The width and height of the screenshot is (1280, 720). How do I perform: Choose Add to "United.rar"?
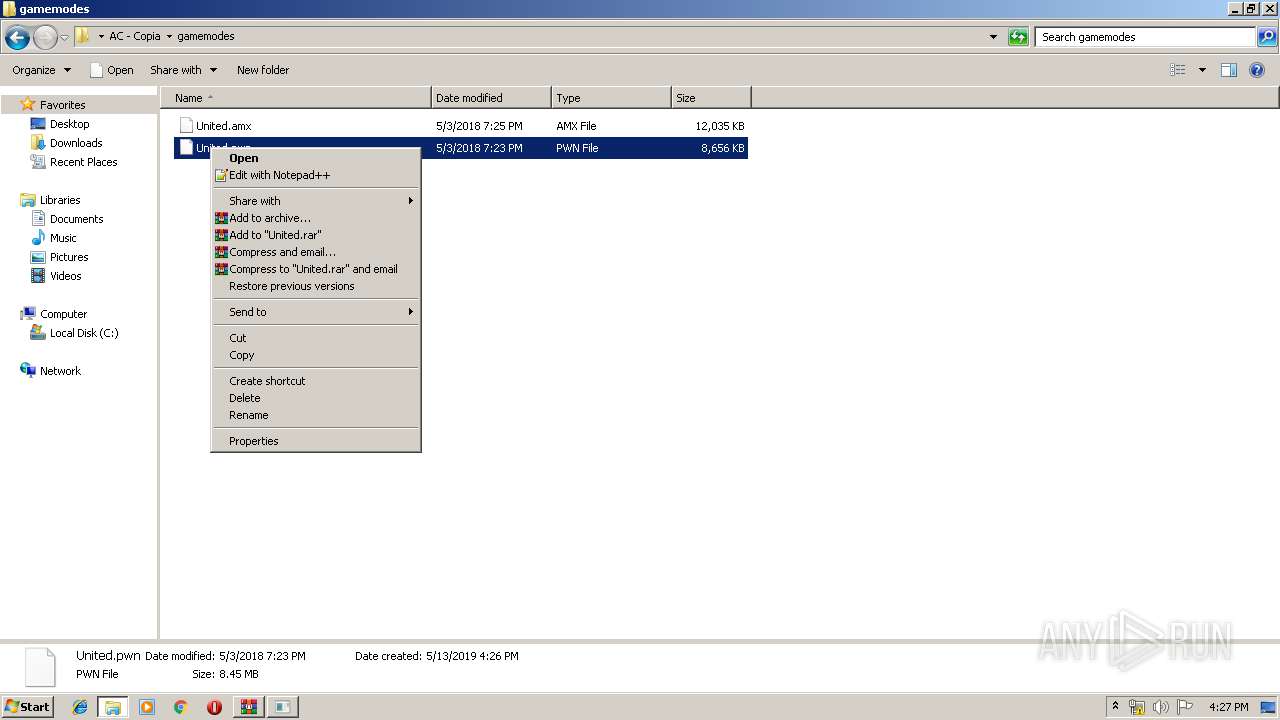pos(316,235)
